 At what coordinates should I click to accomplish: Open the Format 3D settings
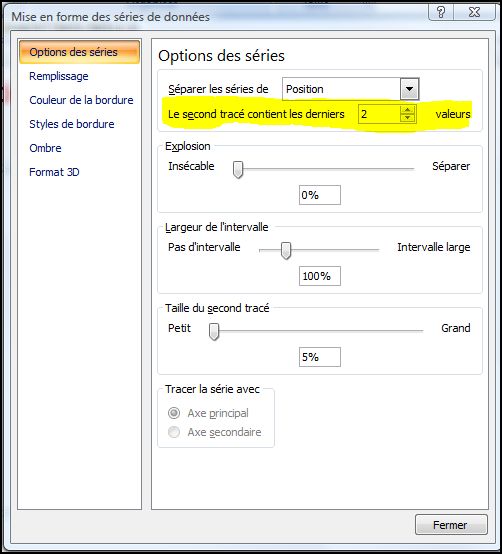pos(54,172)
